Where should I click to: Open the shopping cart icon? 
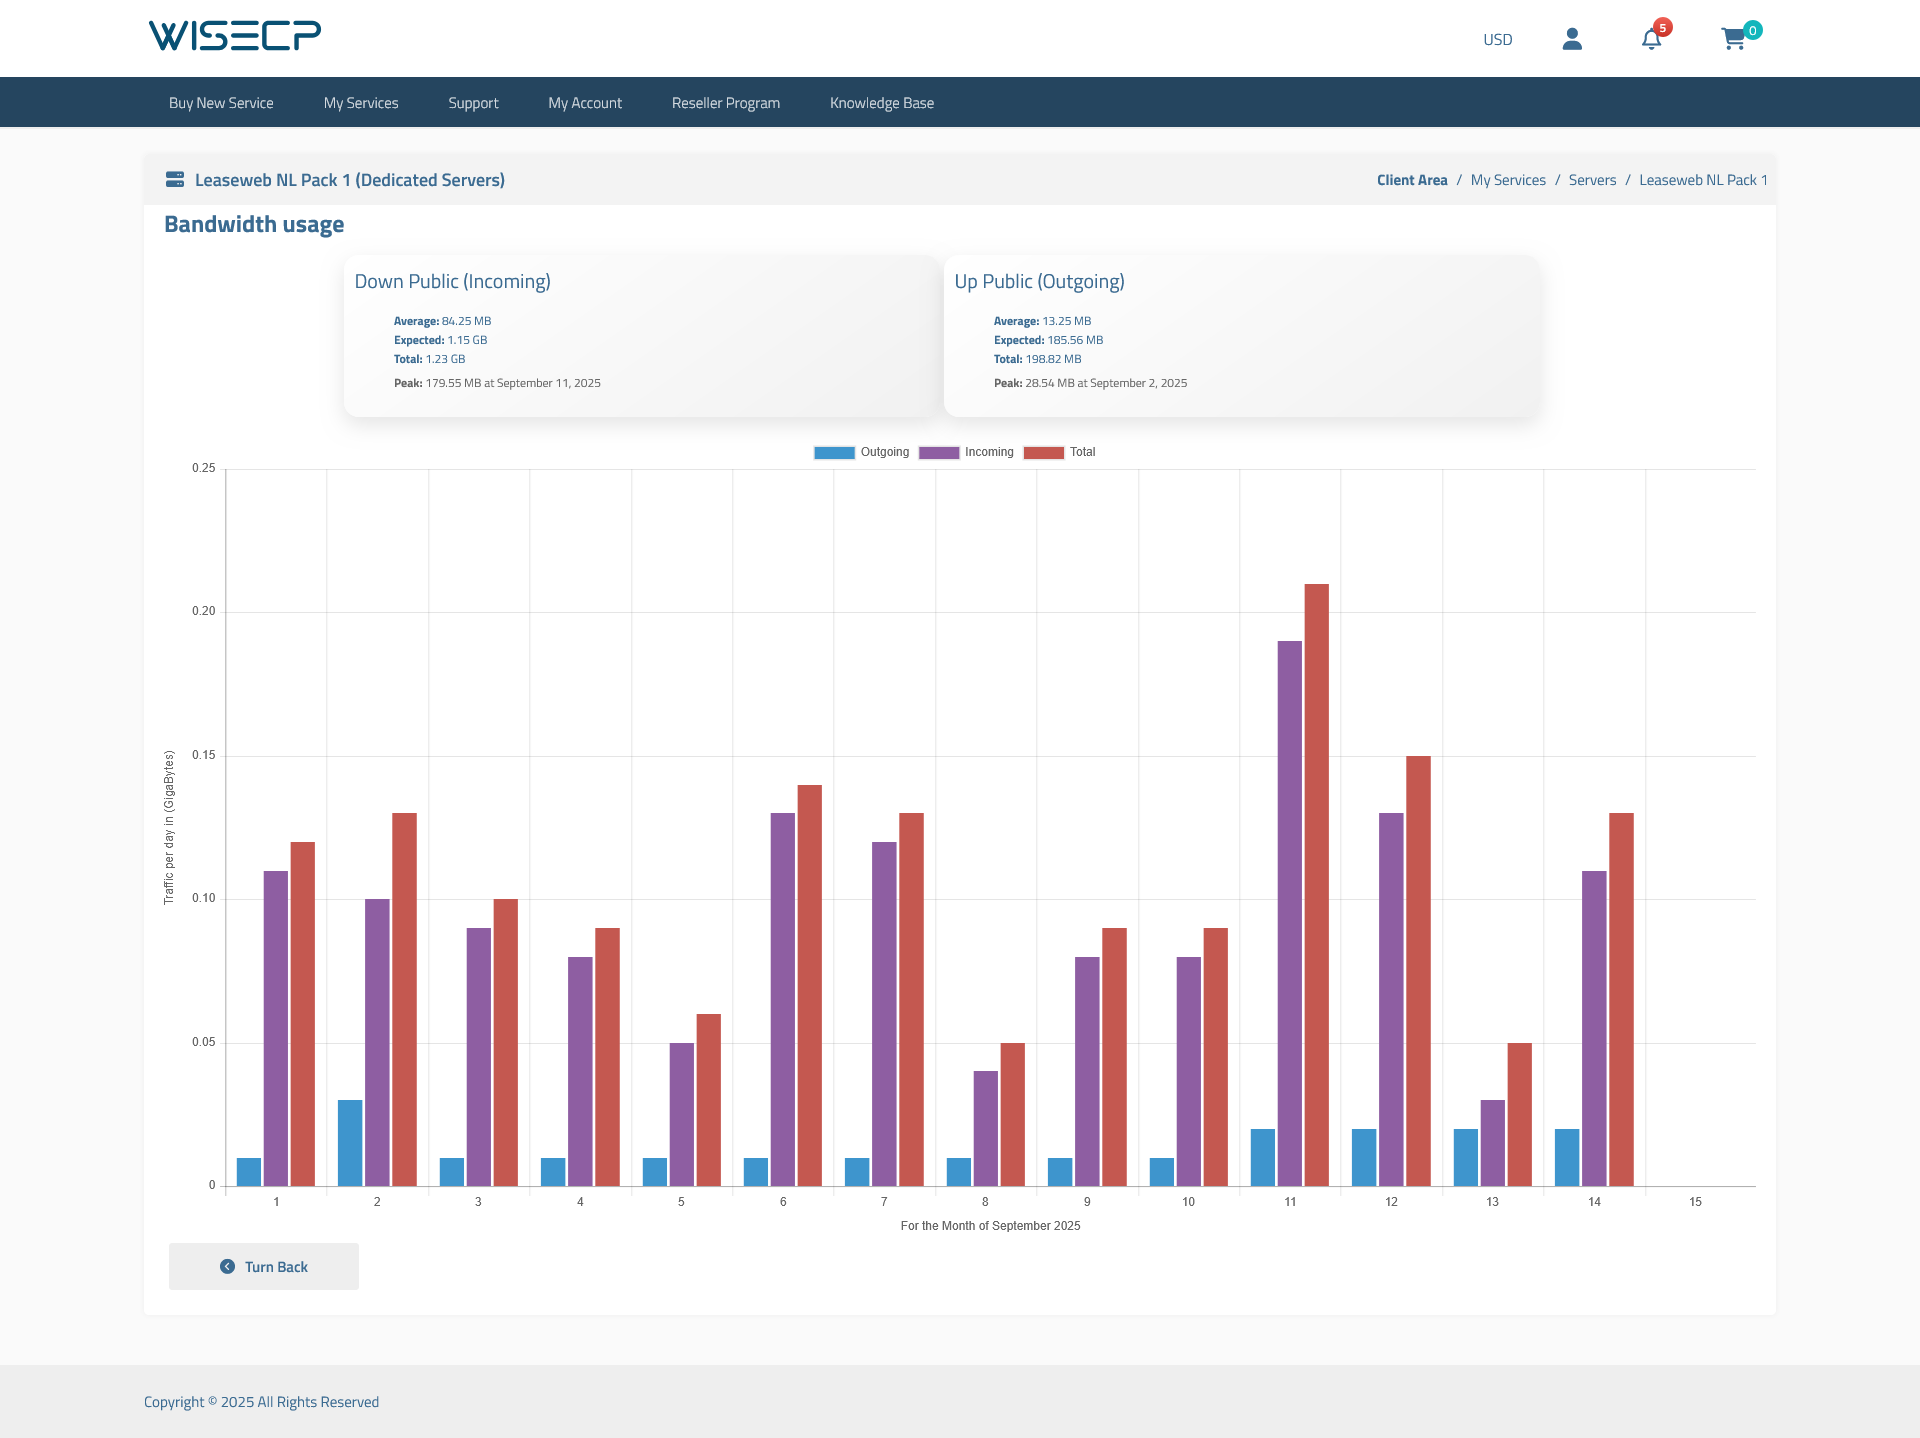1733,39
